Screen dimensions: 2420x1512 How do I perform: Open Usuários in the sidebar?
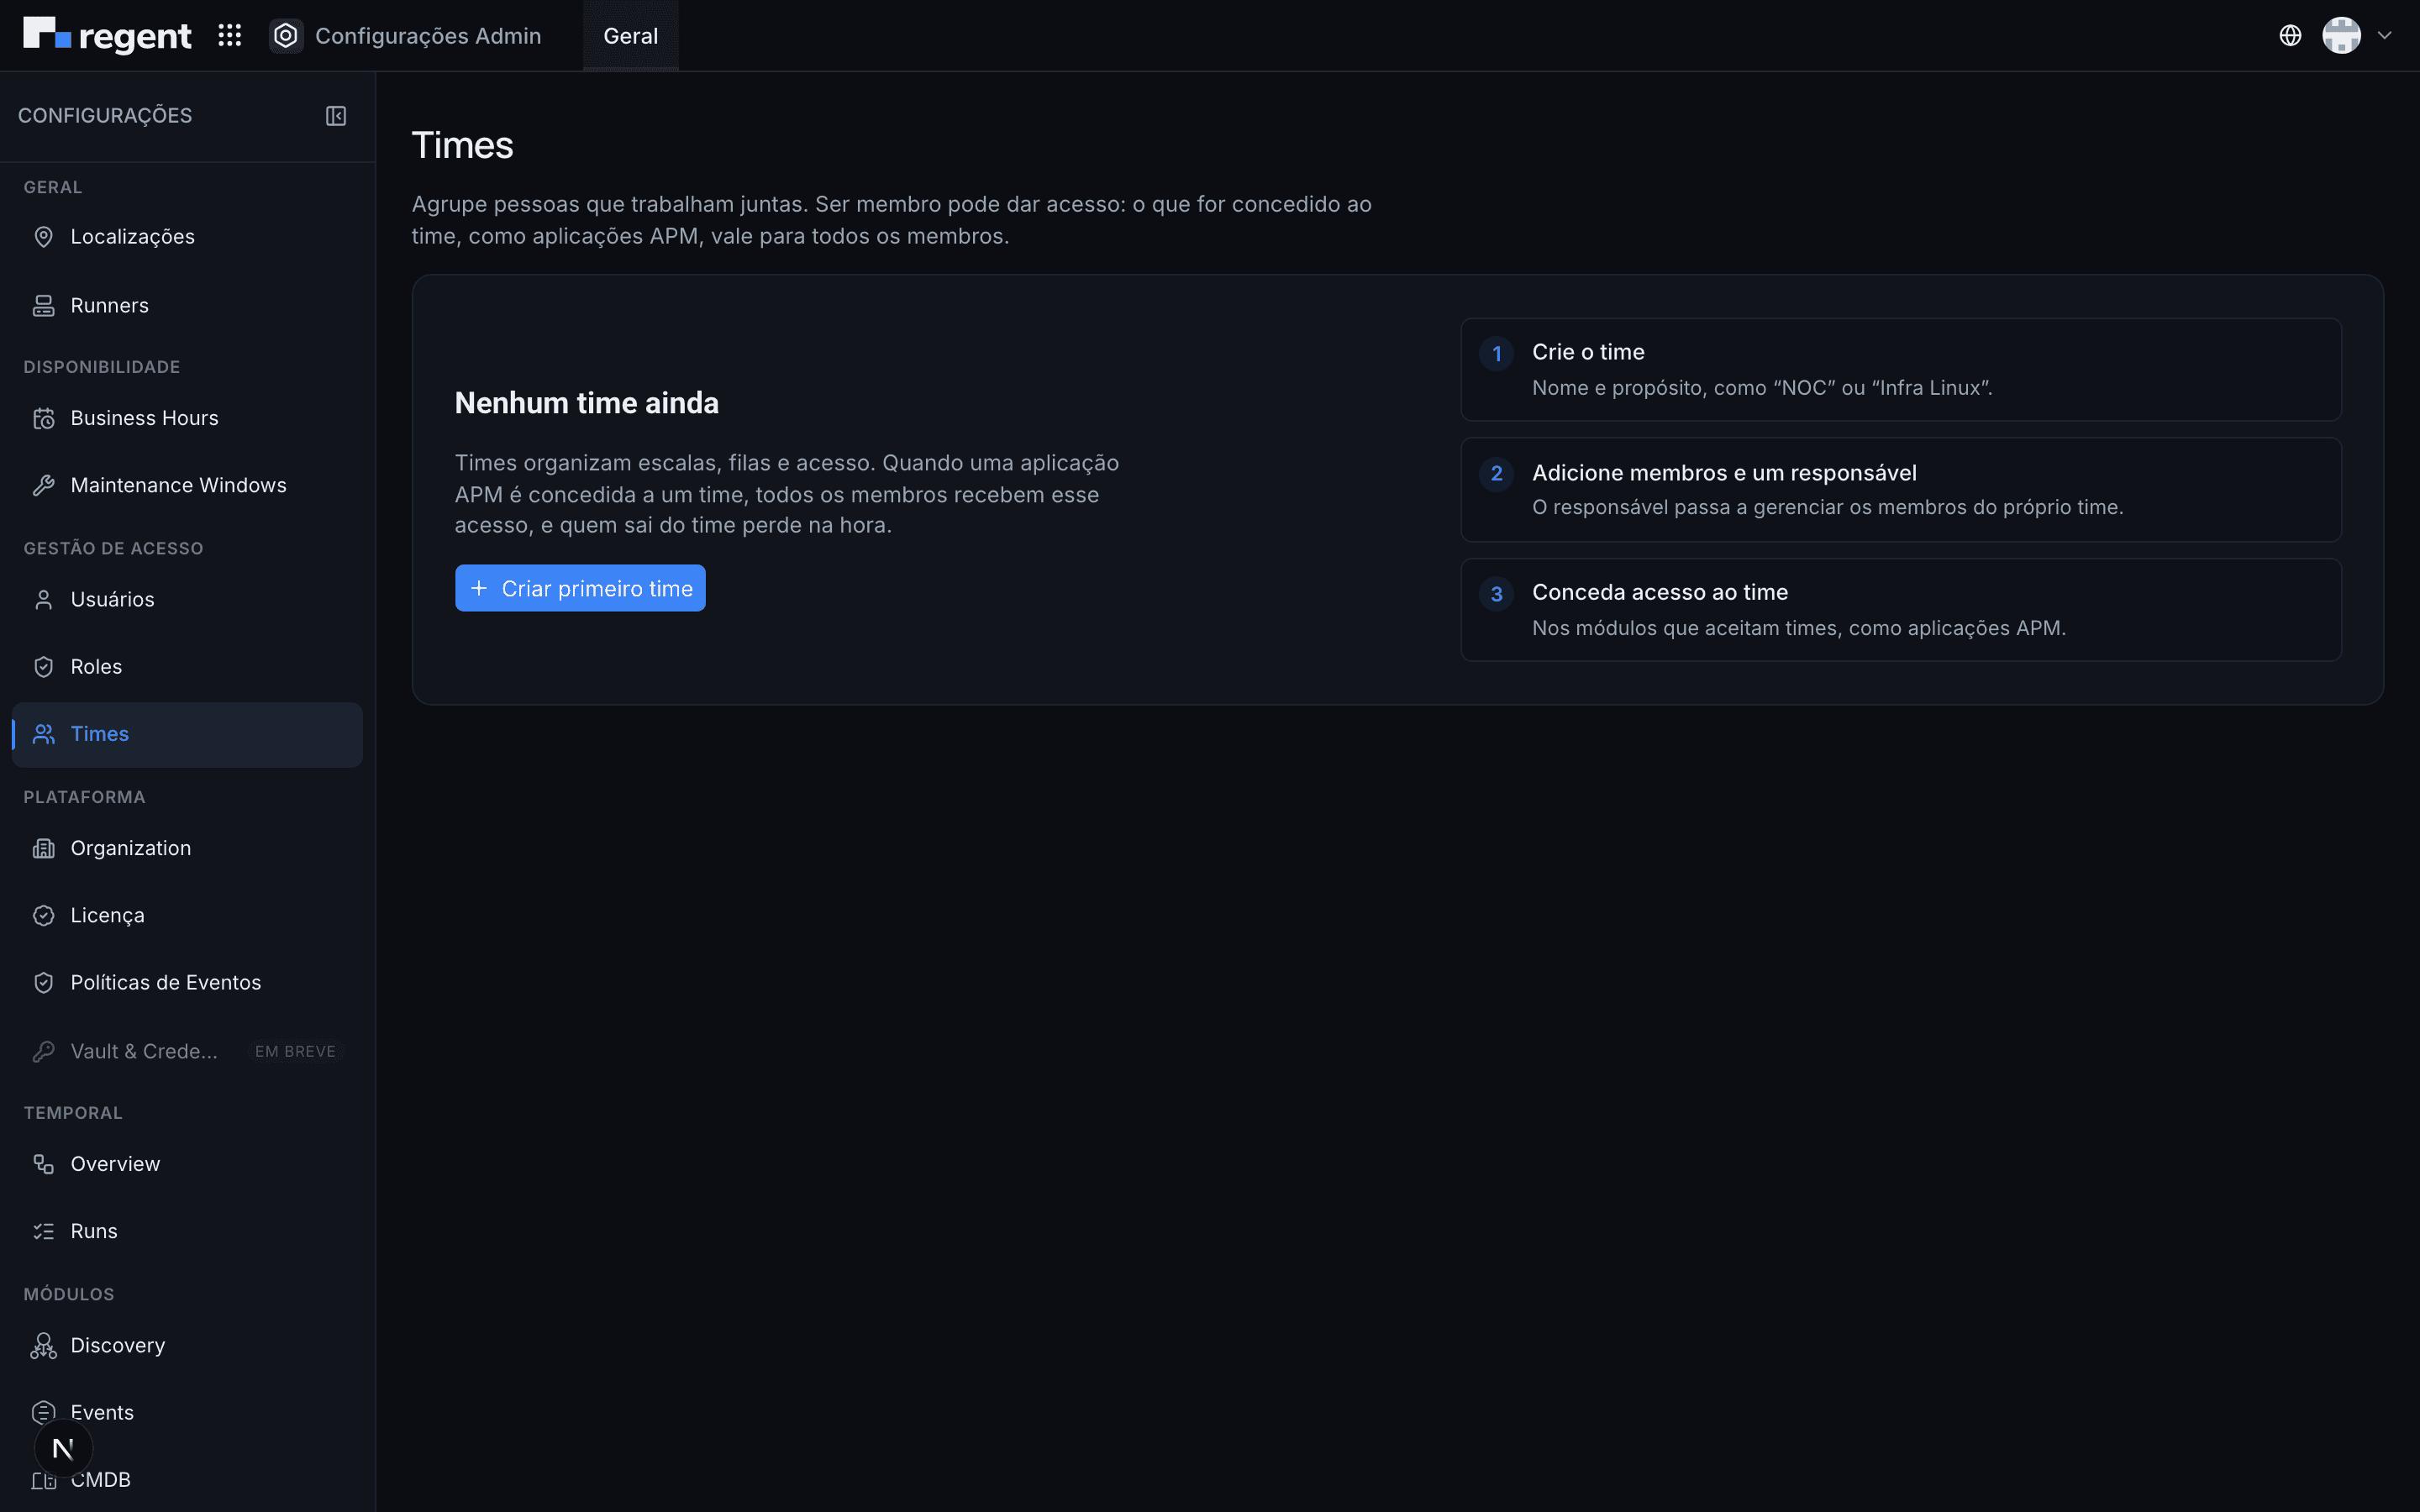[x=187, y=600]
